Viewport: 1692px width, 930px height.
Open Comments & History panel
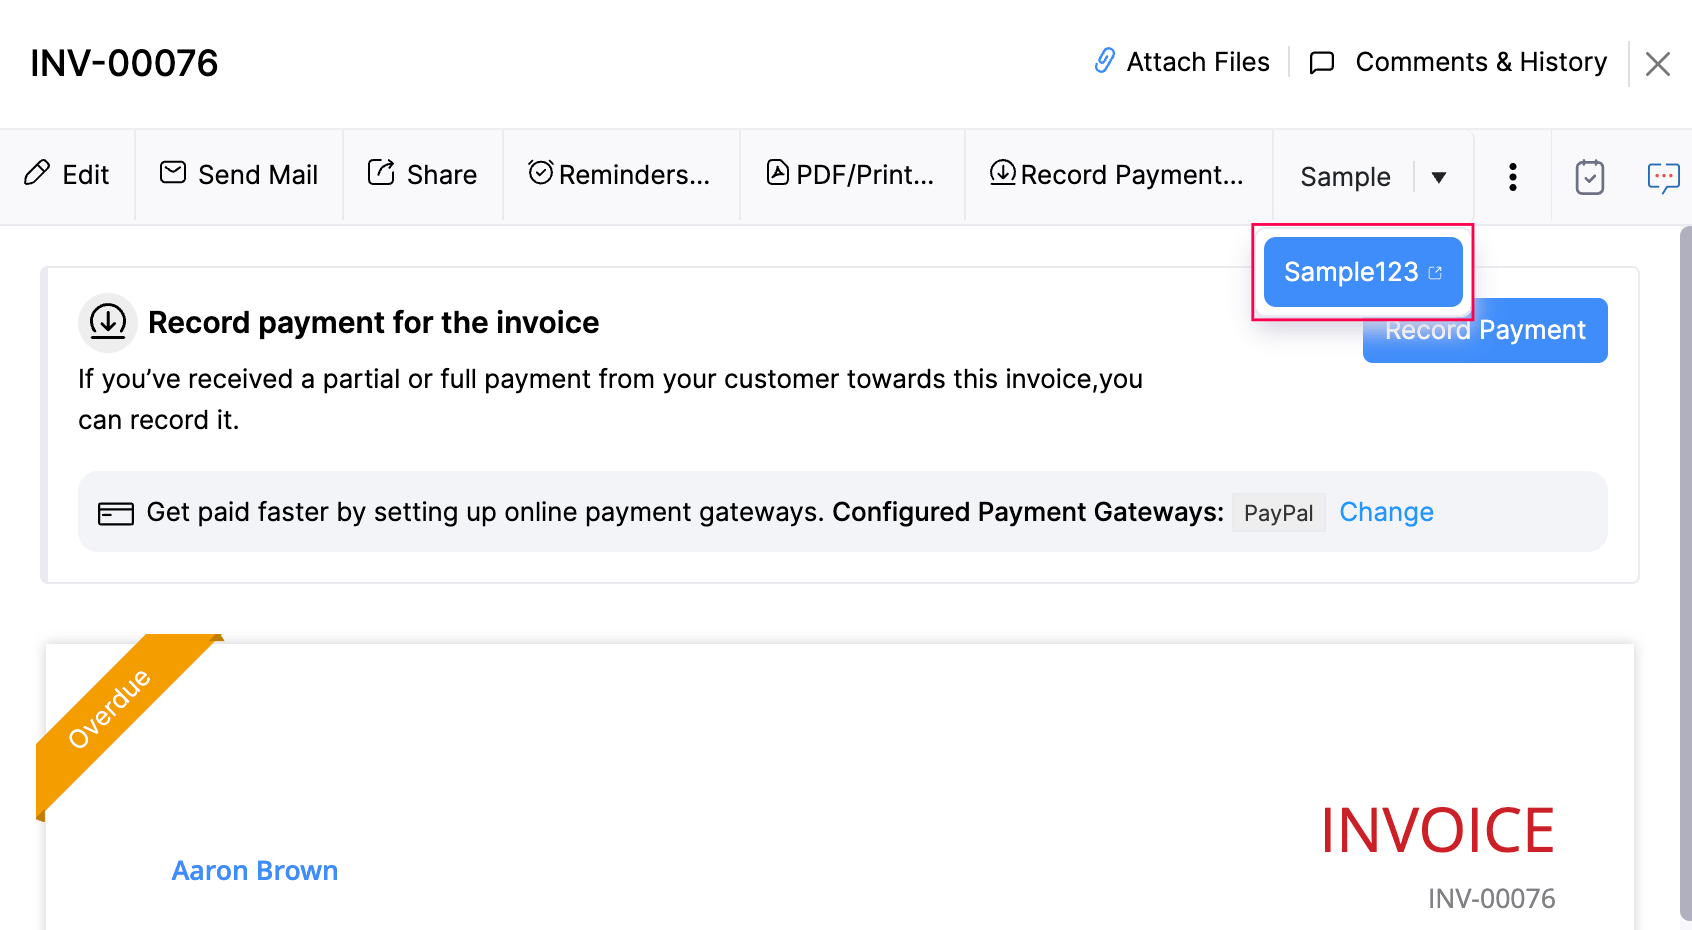(x=1458, y=62)
